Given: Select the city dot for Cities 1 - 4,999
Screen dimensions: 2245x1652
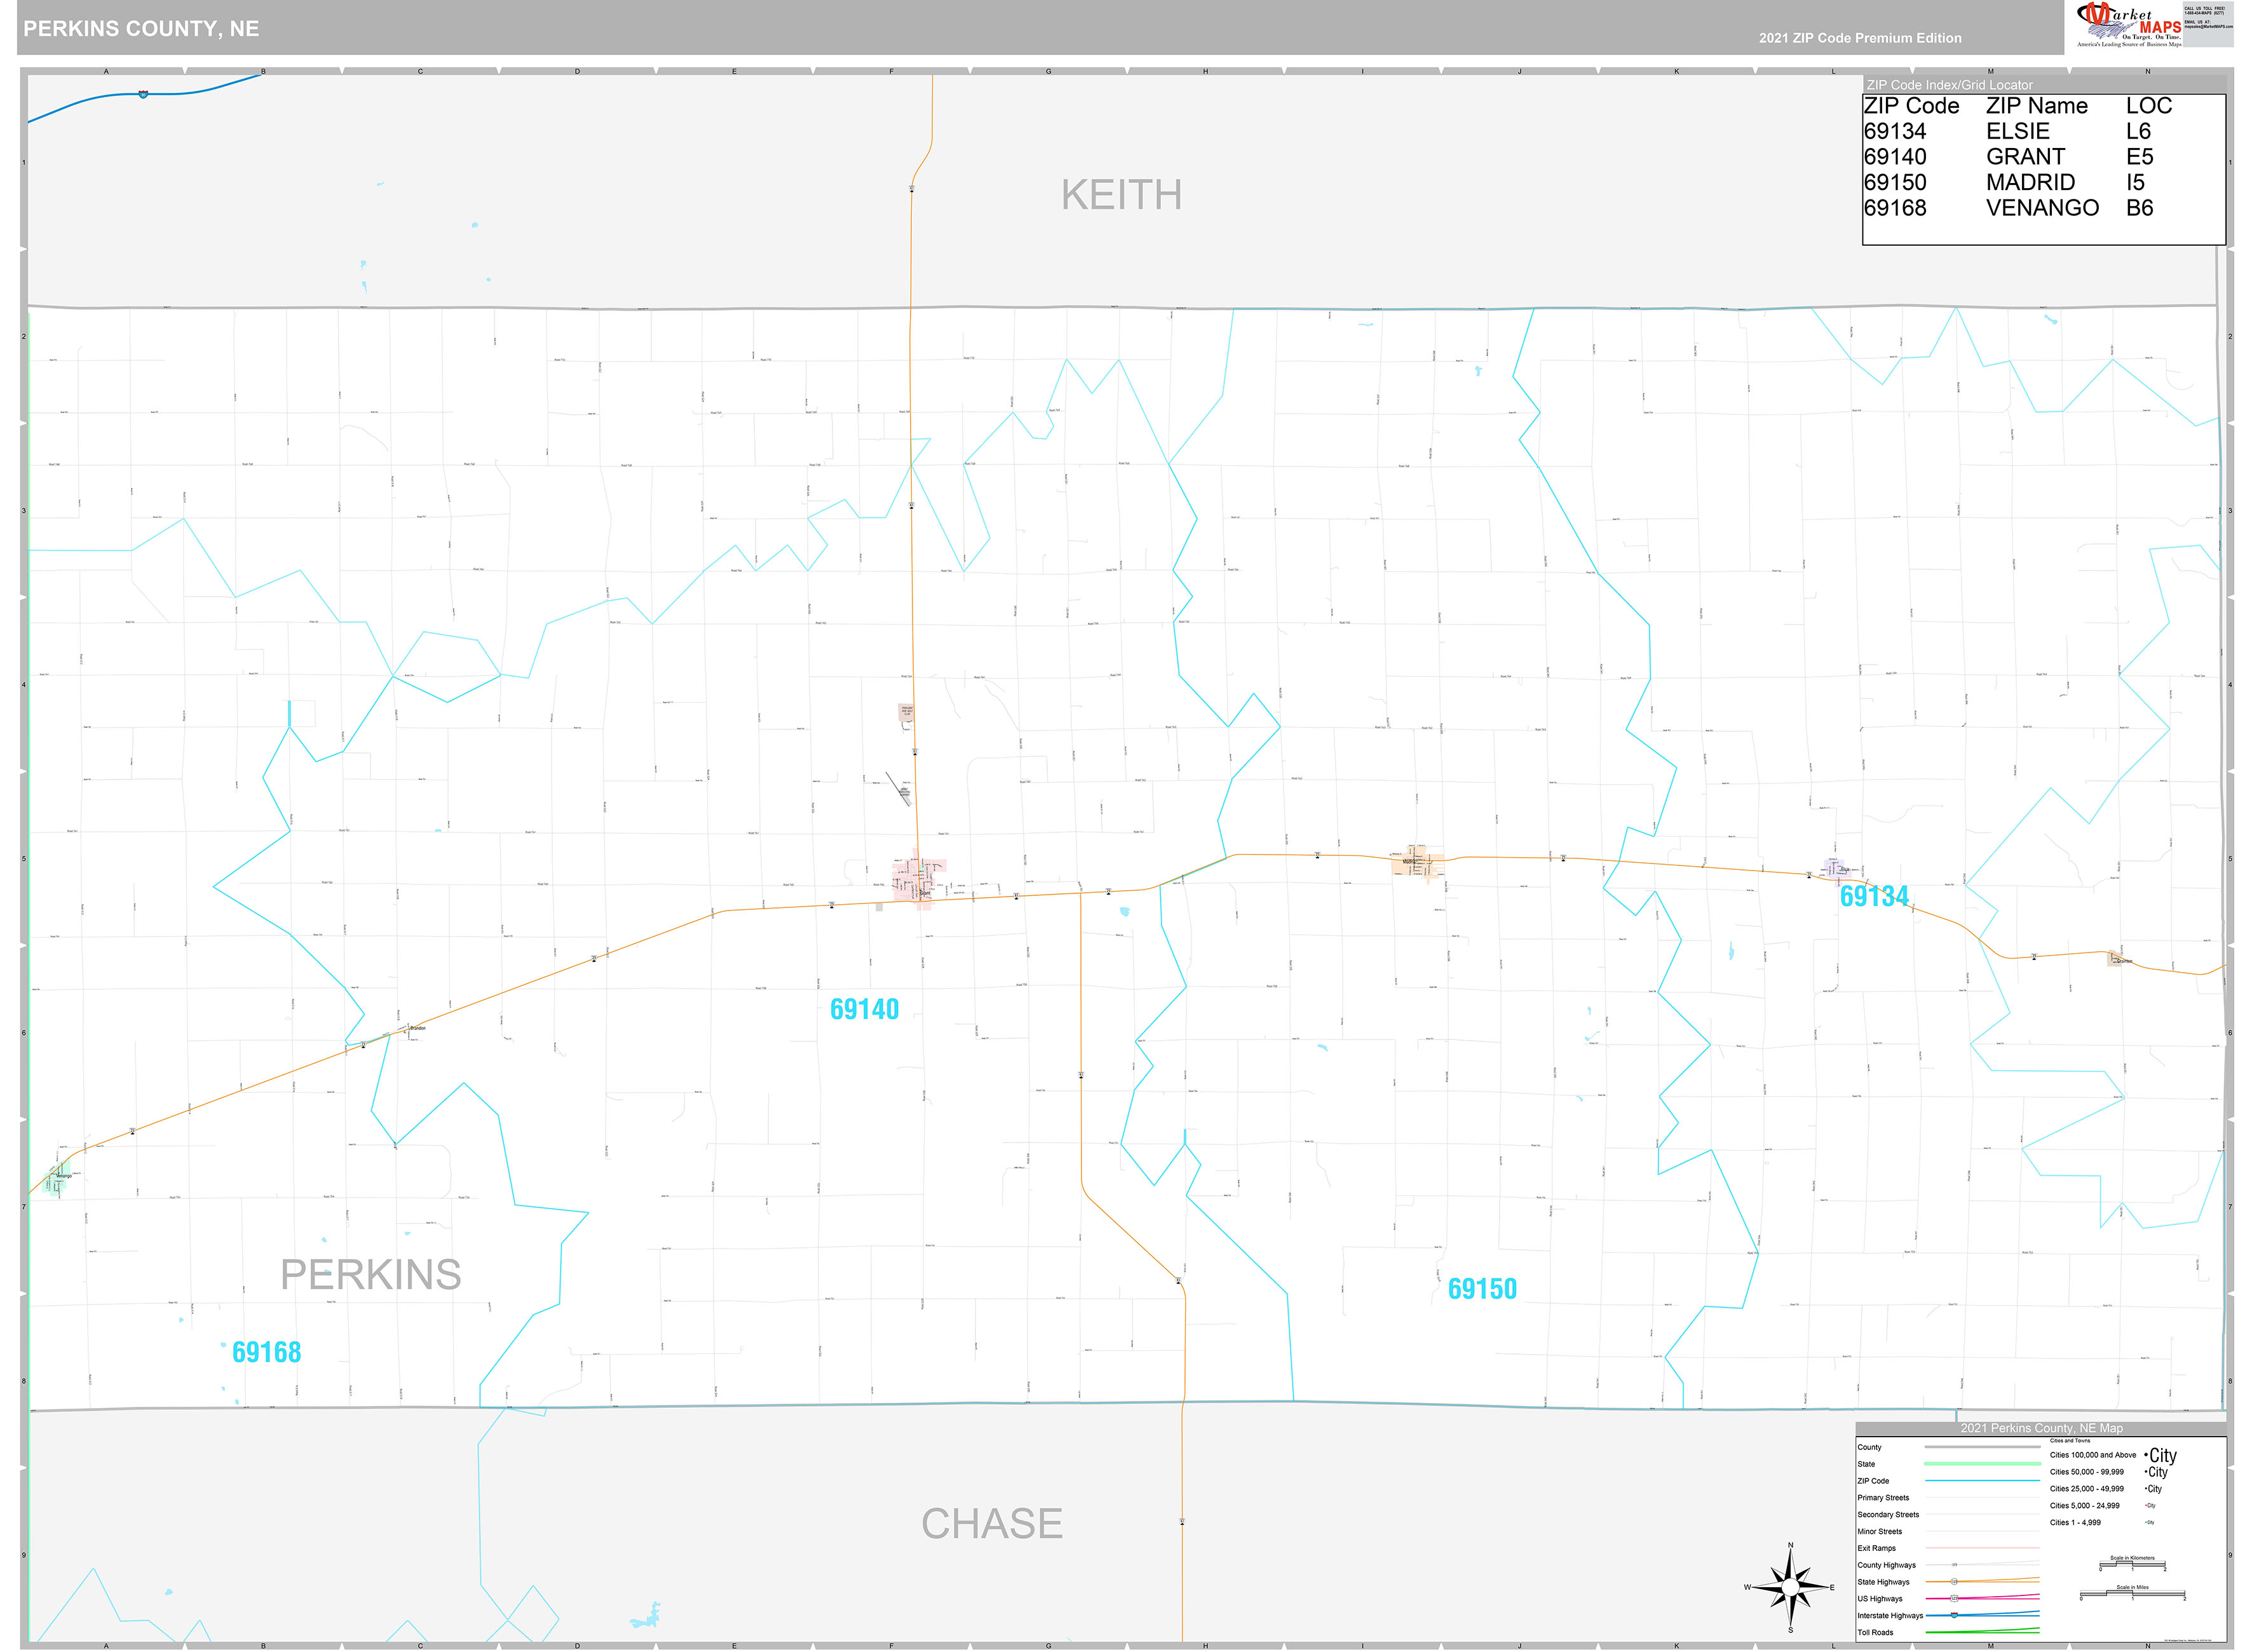Looking at the screenshot, I should 2146,1523.
